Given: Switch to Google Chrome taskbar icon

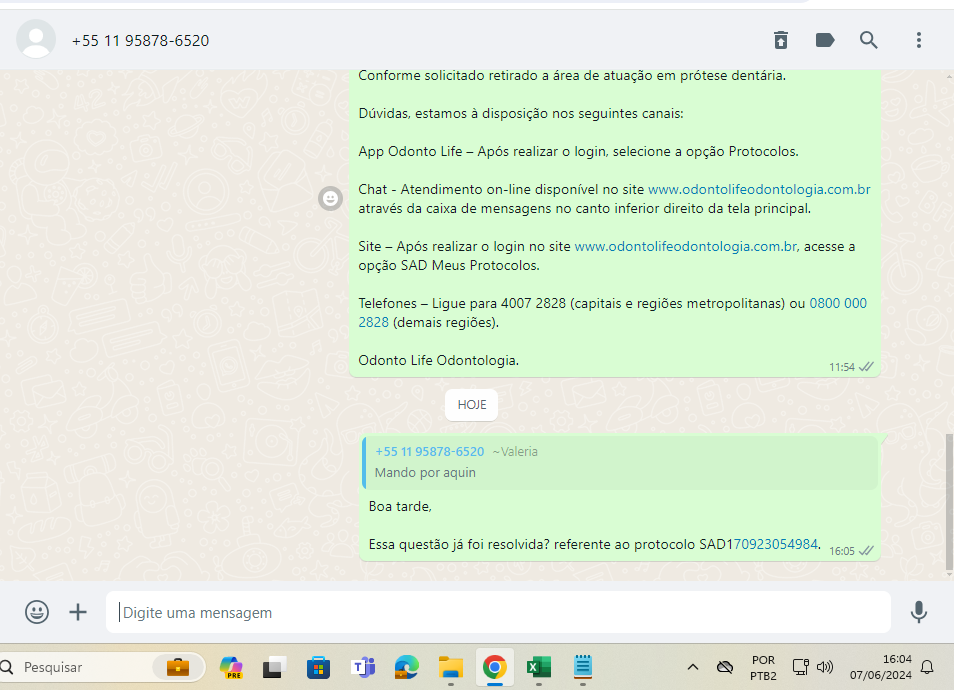Looking at the screenshot, I should point(495,667).
